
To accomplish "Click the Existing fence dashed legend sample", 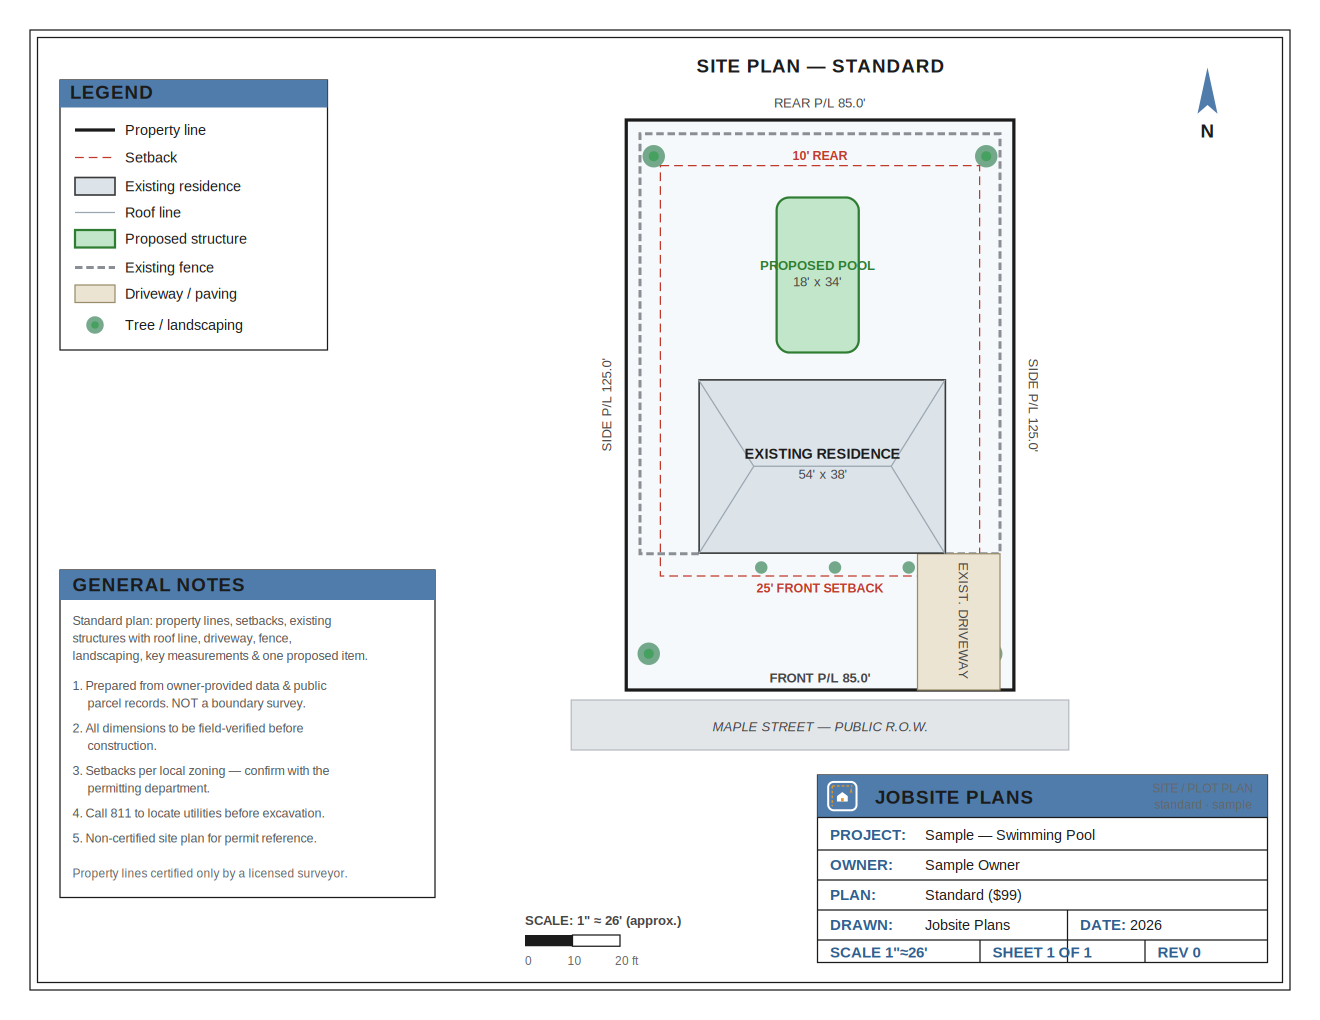I will (x=95, y=268).
